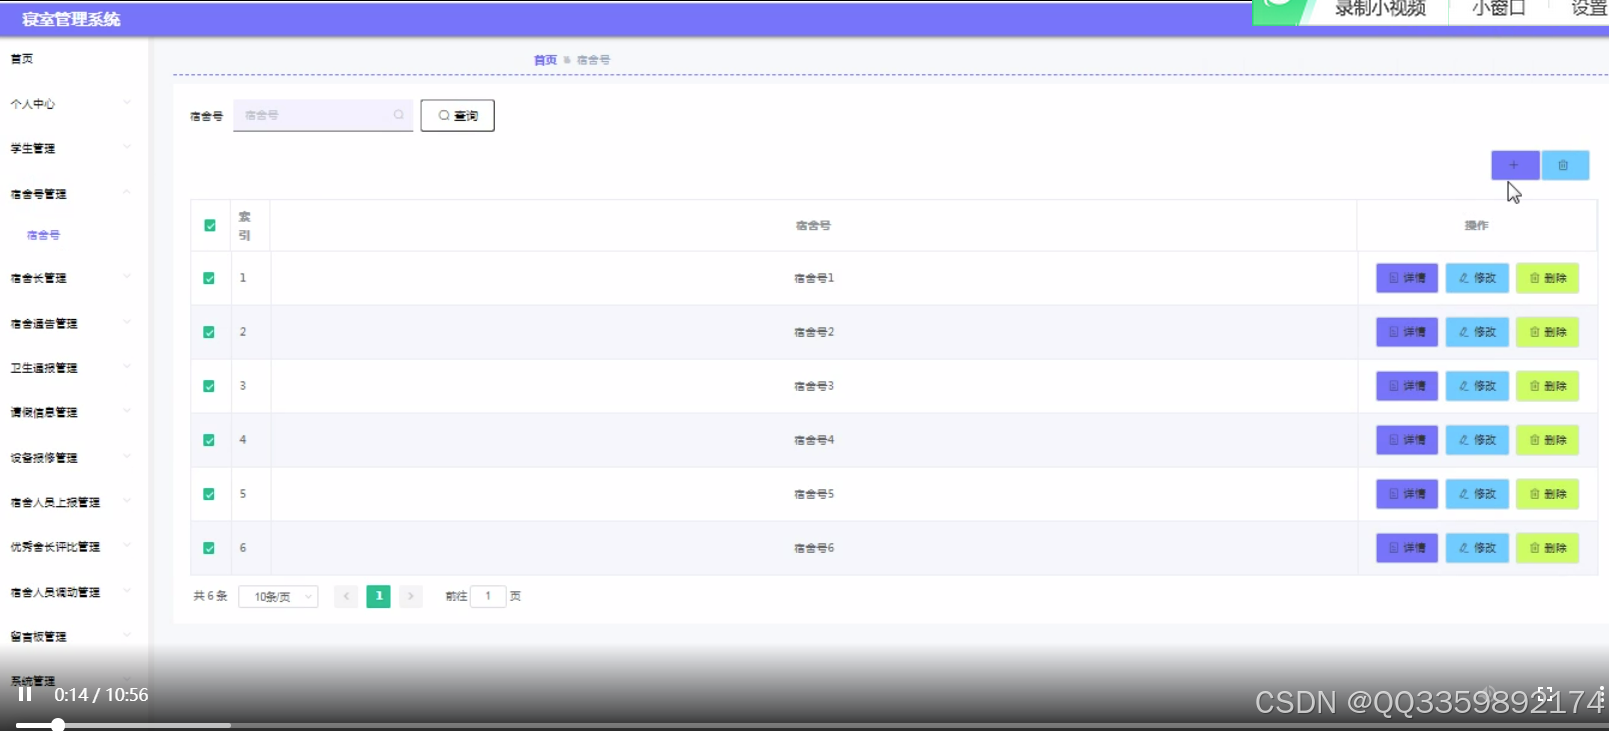The width and height of the screenshot is (1609, 731).
Task: Open 详情 for row 宿舍号1
Action: point(1407,278)
